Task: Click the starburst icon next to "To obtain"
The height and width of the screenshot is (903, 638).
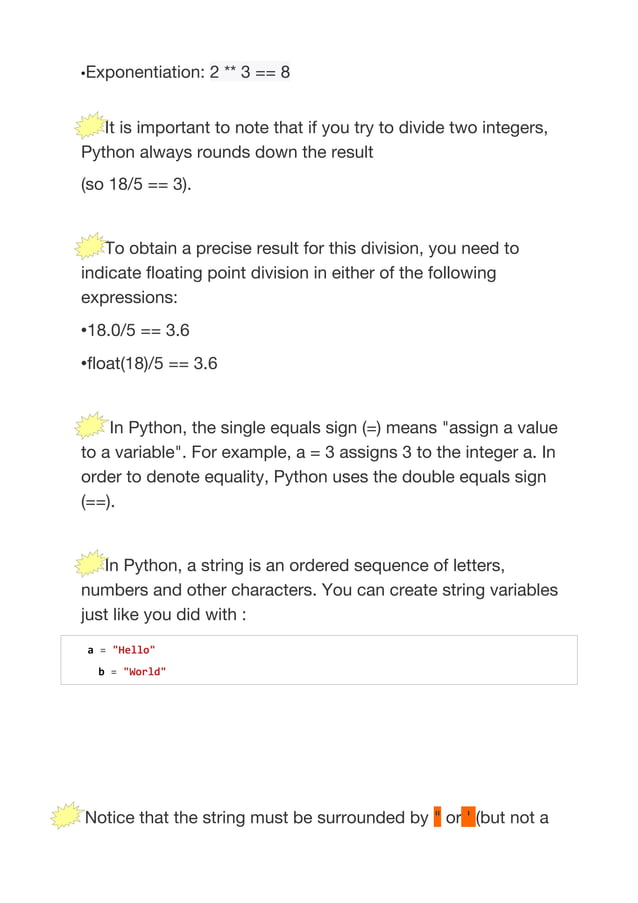Action: [x=90, y=246]
